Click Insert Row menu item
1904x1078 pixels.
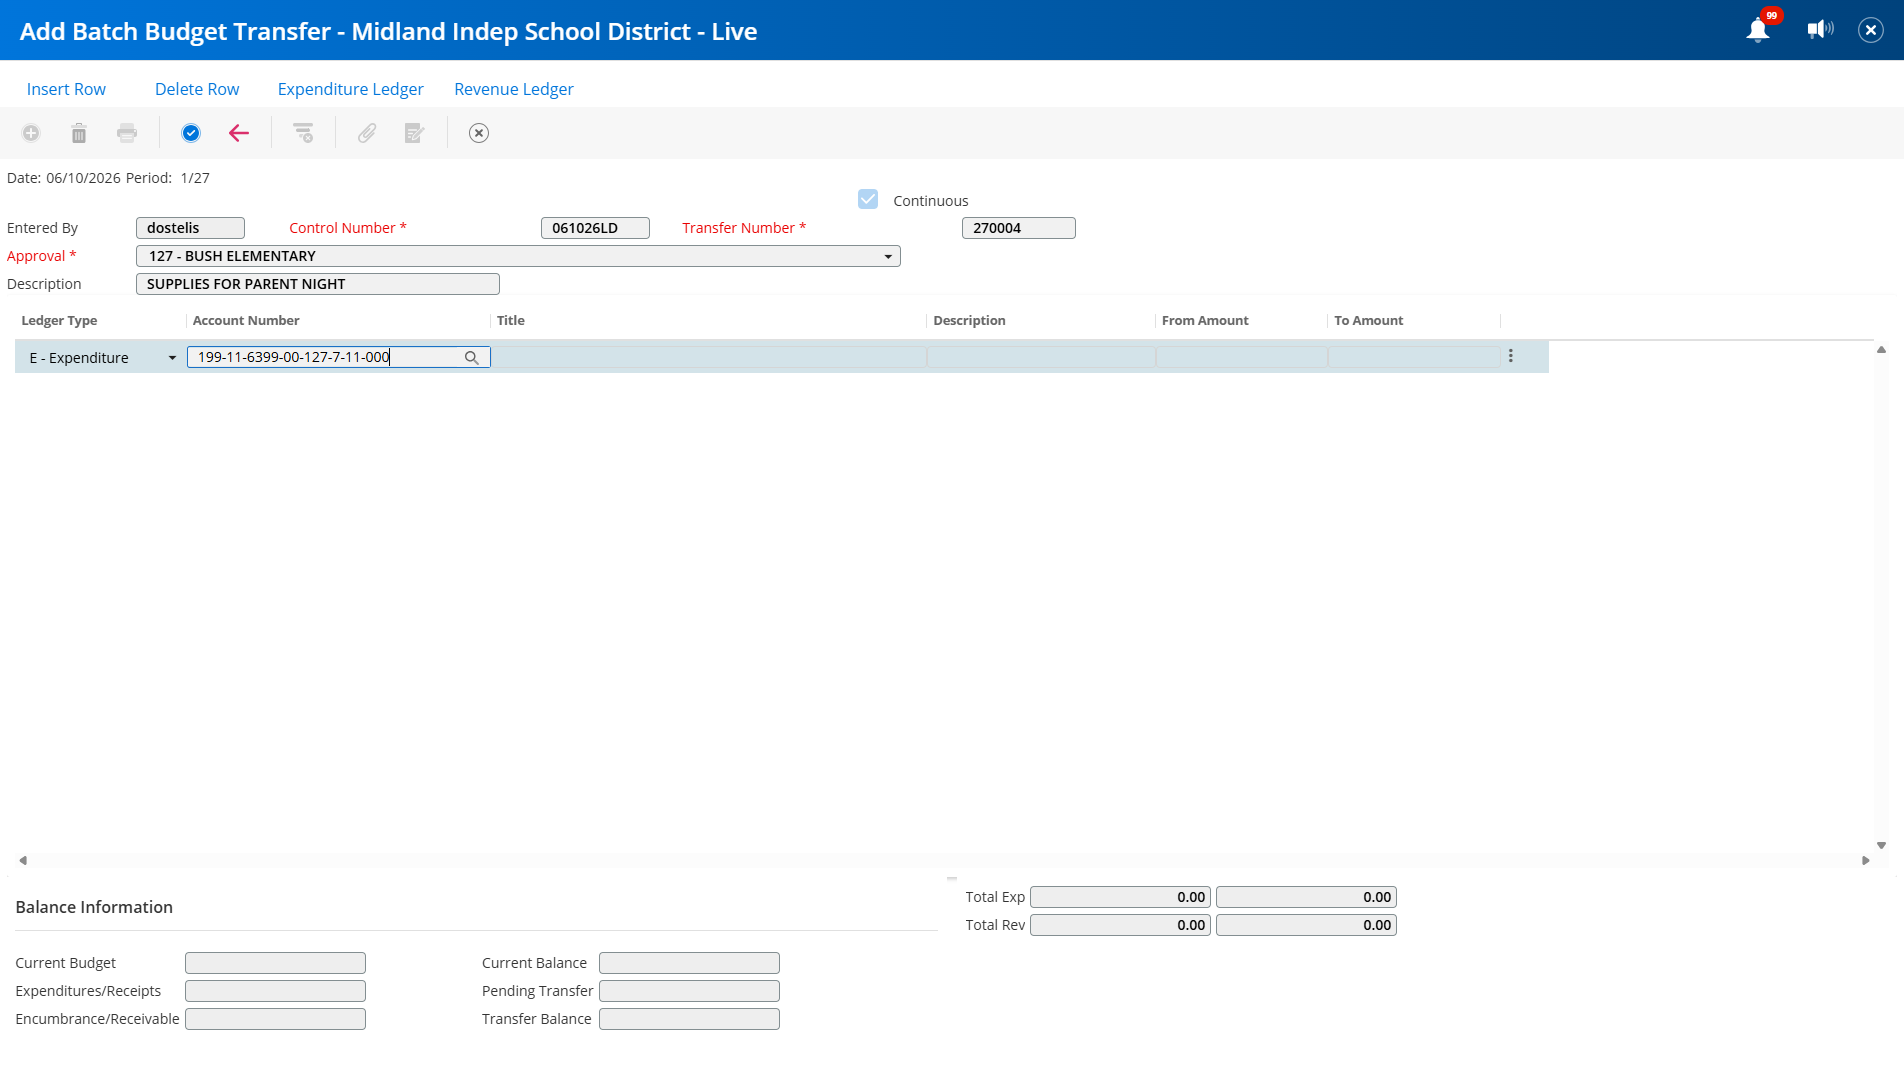[x=66, y=89]
